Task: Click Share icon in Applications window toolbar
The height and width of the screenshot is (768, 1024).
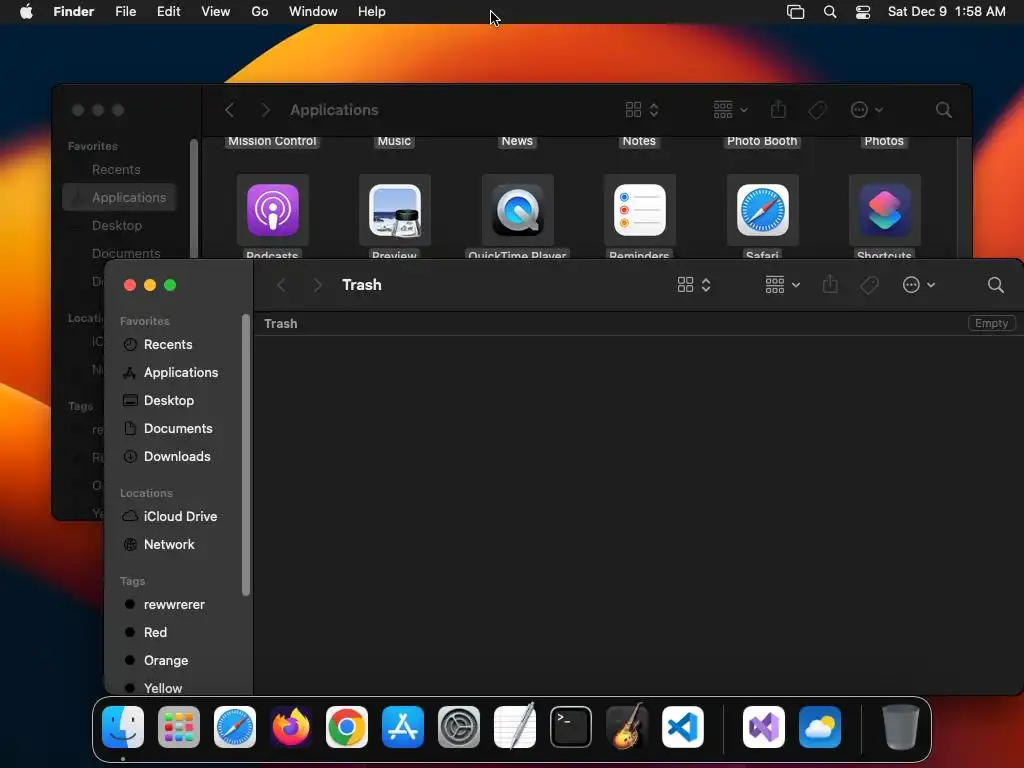Action: pos(778,109)
